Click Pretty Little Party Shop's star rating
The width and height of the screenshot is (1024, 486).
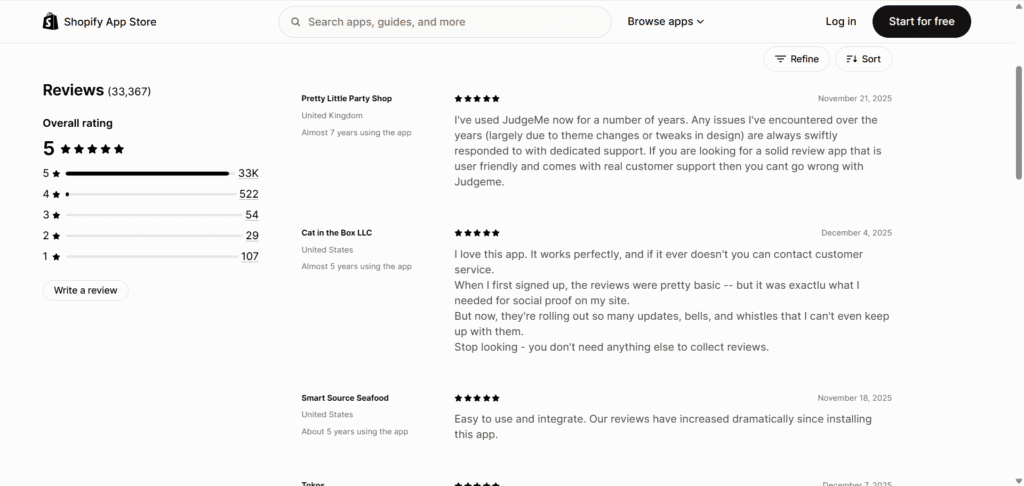(477, 98)
